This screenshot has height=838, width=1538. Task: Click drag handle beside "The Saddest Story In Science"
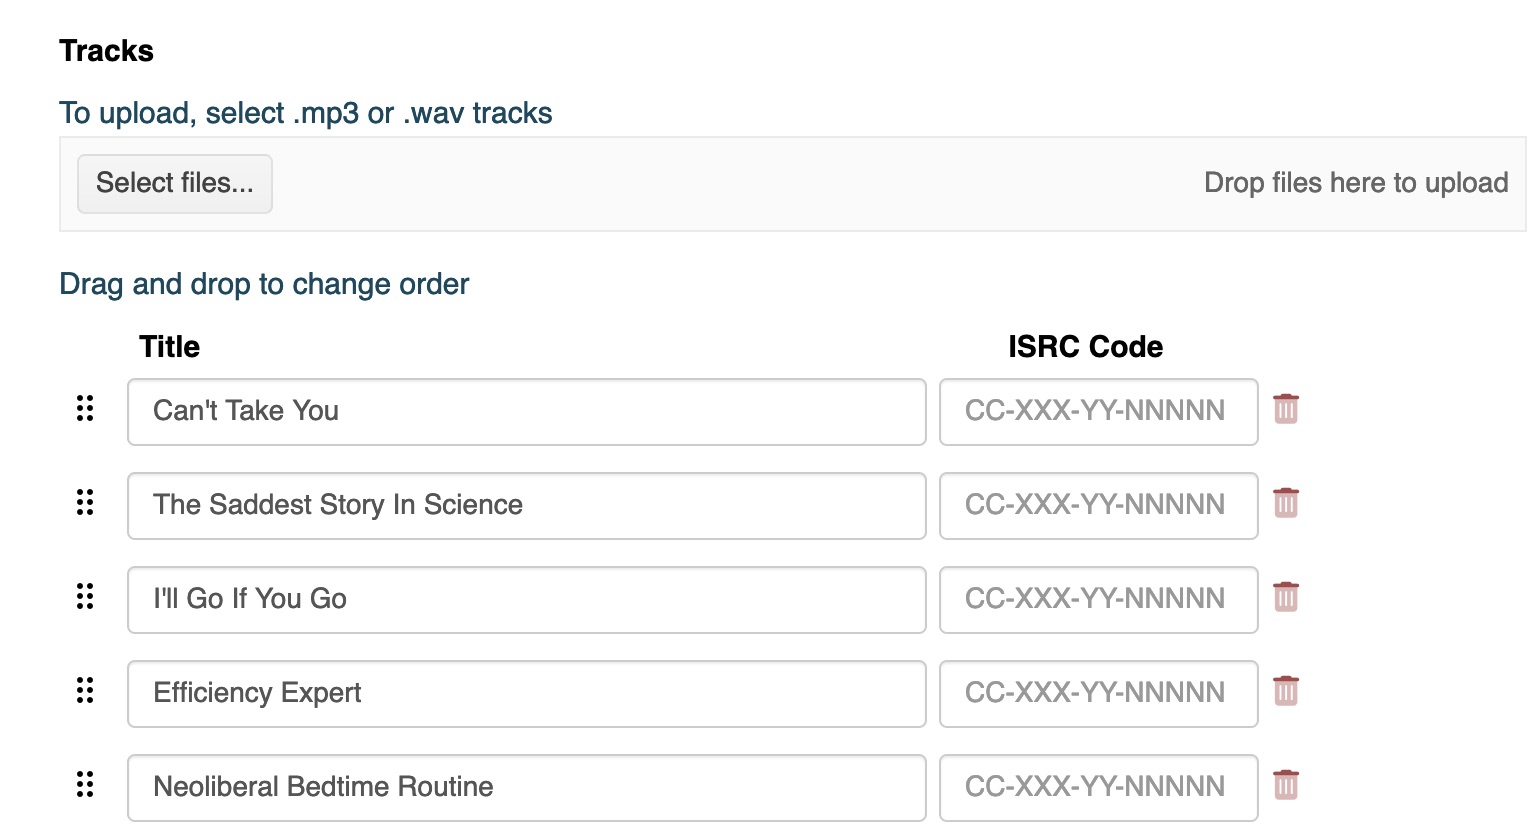pyautogui.click(x=85, y=502)
